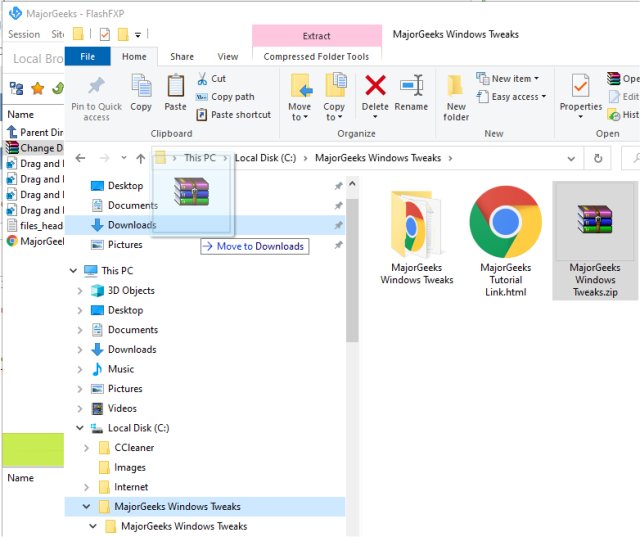Collapse the Local Disk (C:) node
The image size is (640, 537).
(80, 428)
